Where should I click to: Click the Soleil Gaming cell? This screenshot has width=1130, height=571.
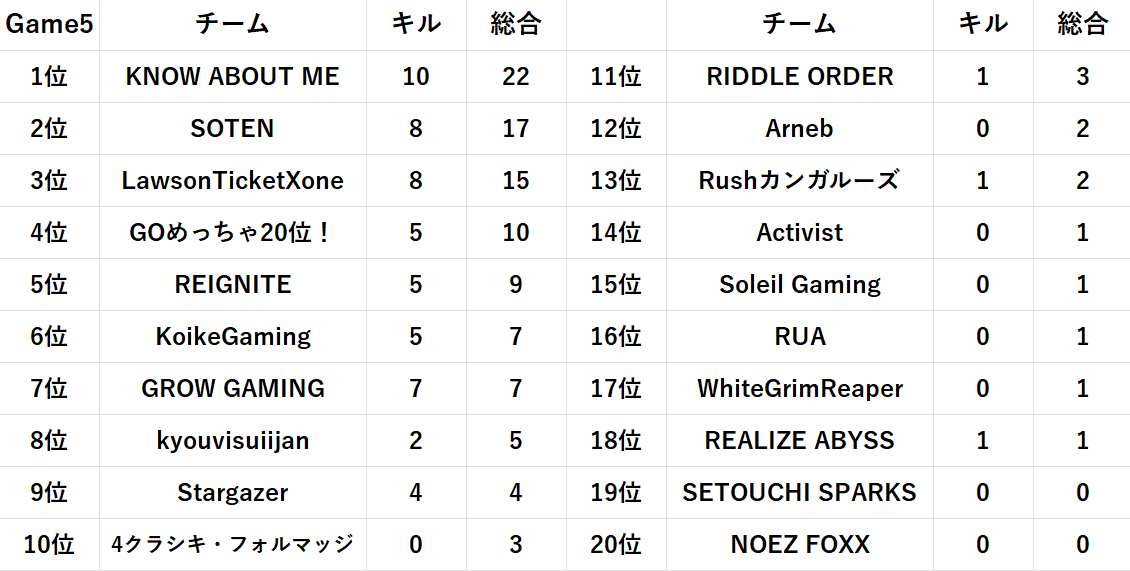[x=799, y=285]
